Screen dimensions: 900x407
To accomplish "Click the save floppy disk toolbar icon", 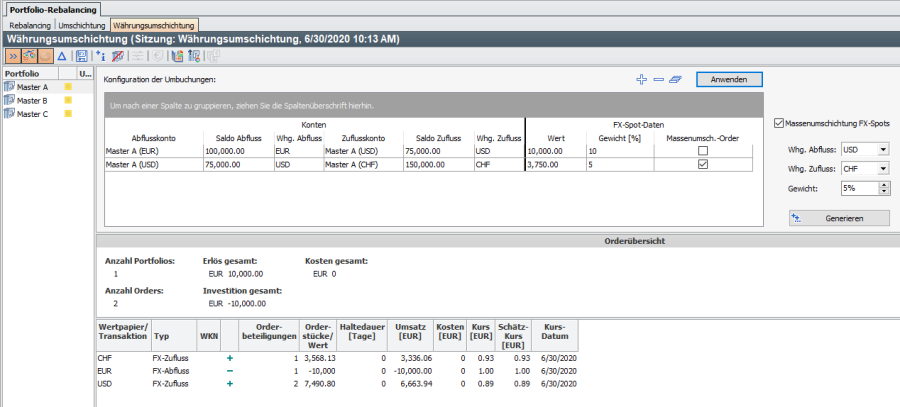I will click(81, 57).
